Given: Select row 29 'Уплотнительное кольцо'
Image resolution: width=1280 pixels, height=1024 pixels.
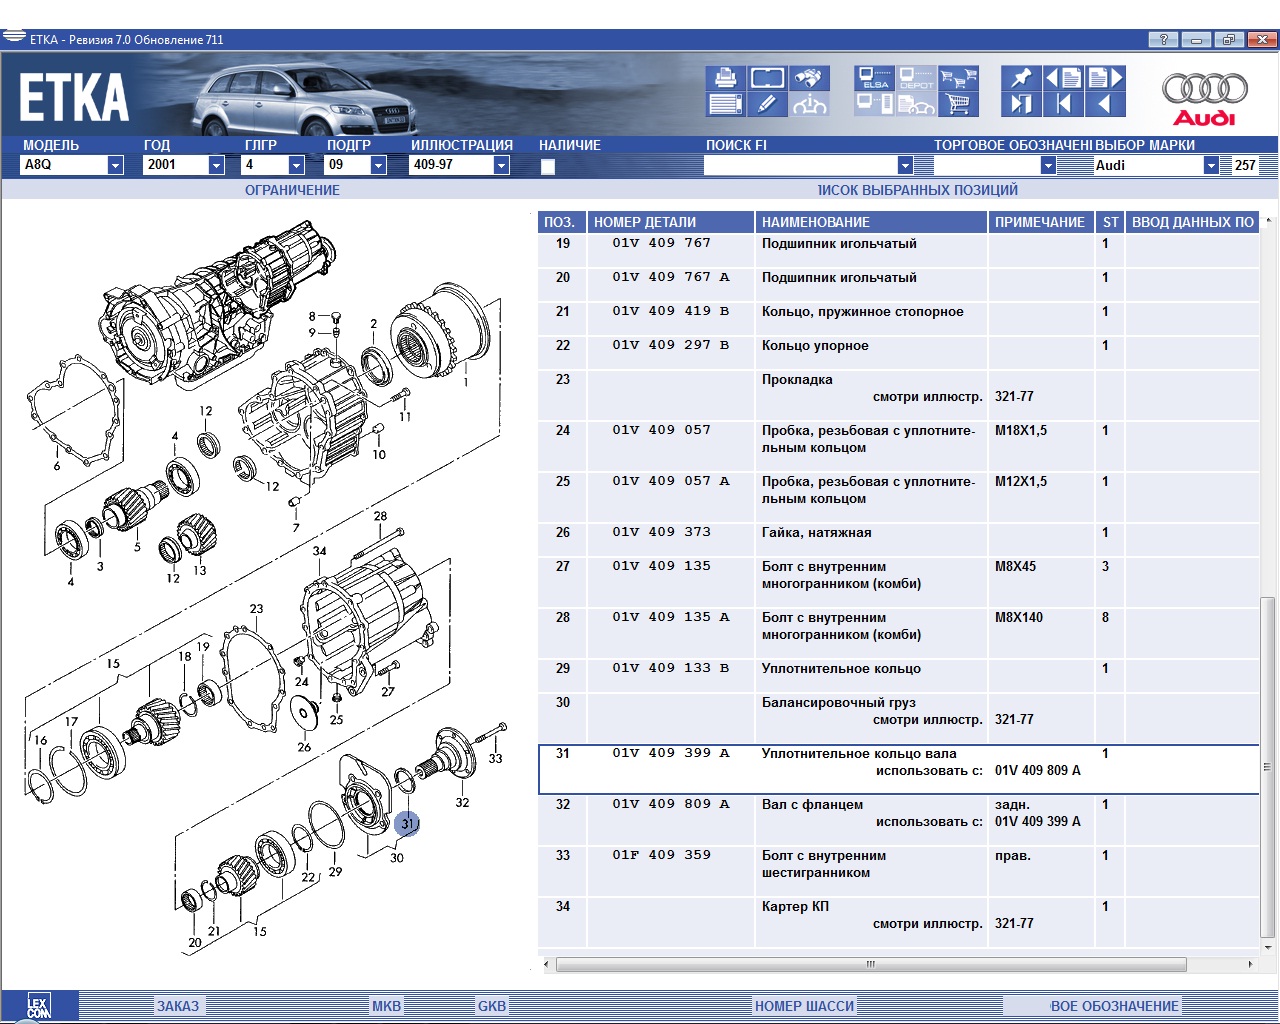Looking at the screenshot, I should click(898, 675).
